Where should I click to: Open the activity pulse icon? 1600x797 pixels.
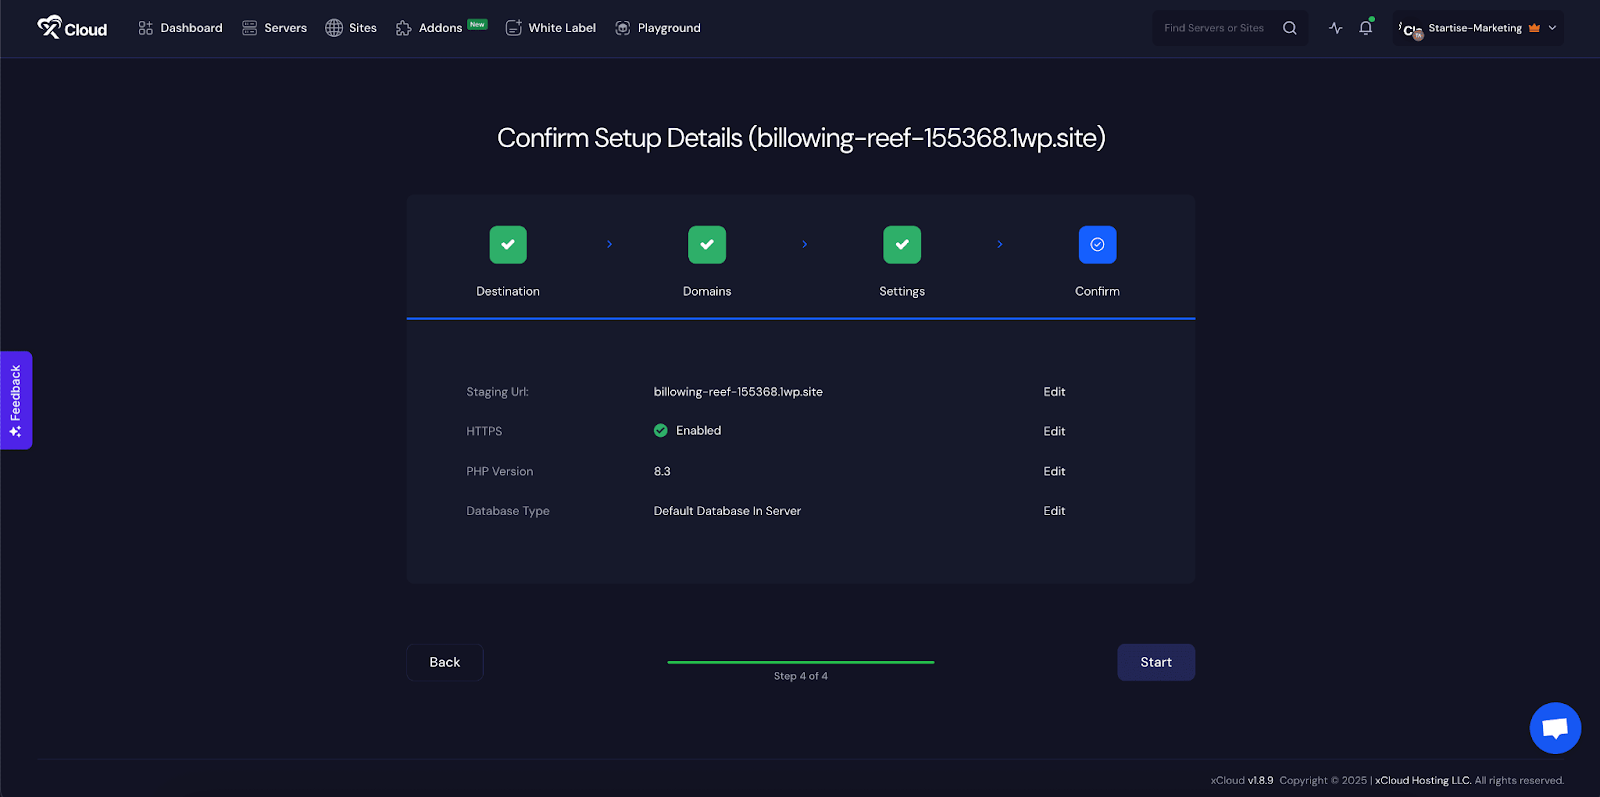tap(1335, 28)
